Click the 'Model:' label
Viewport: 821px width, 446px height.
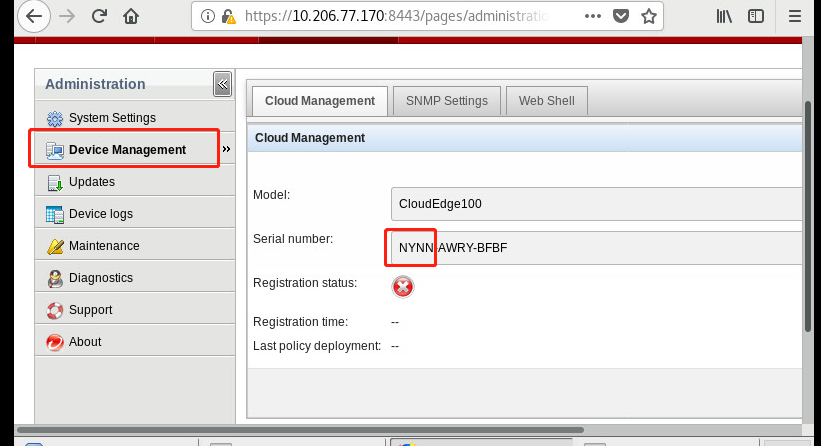click(271, 195)
